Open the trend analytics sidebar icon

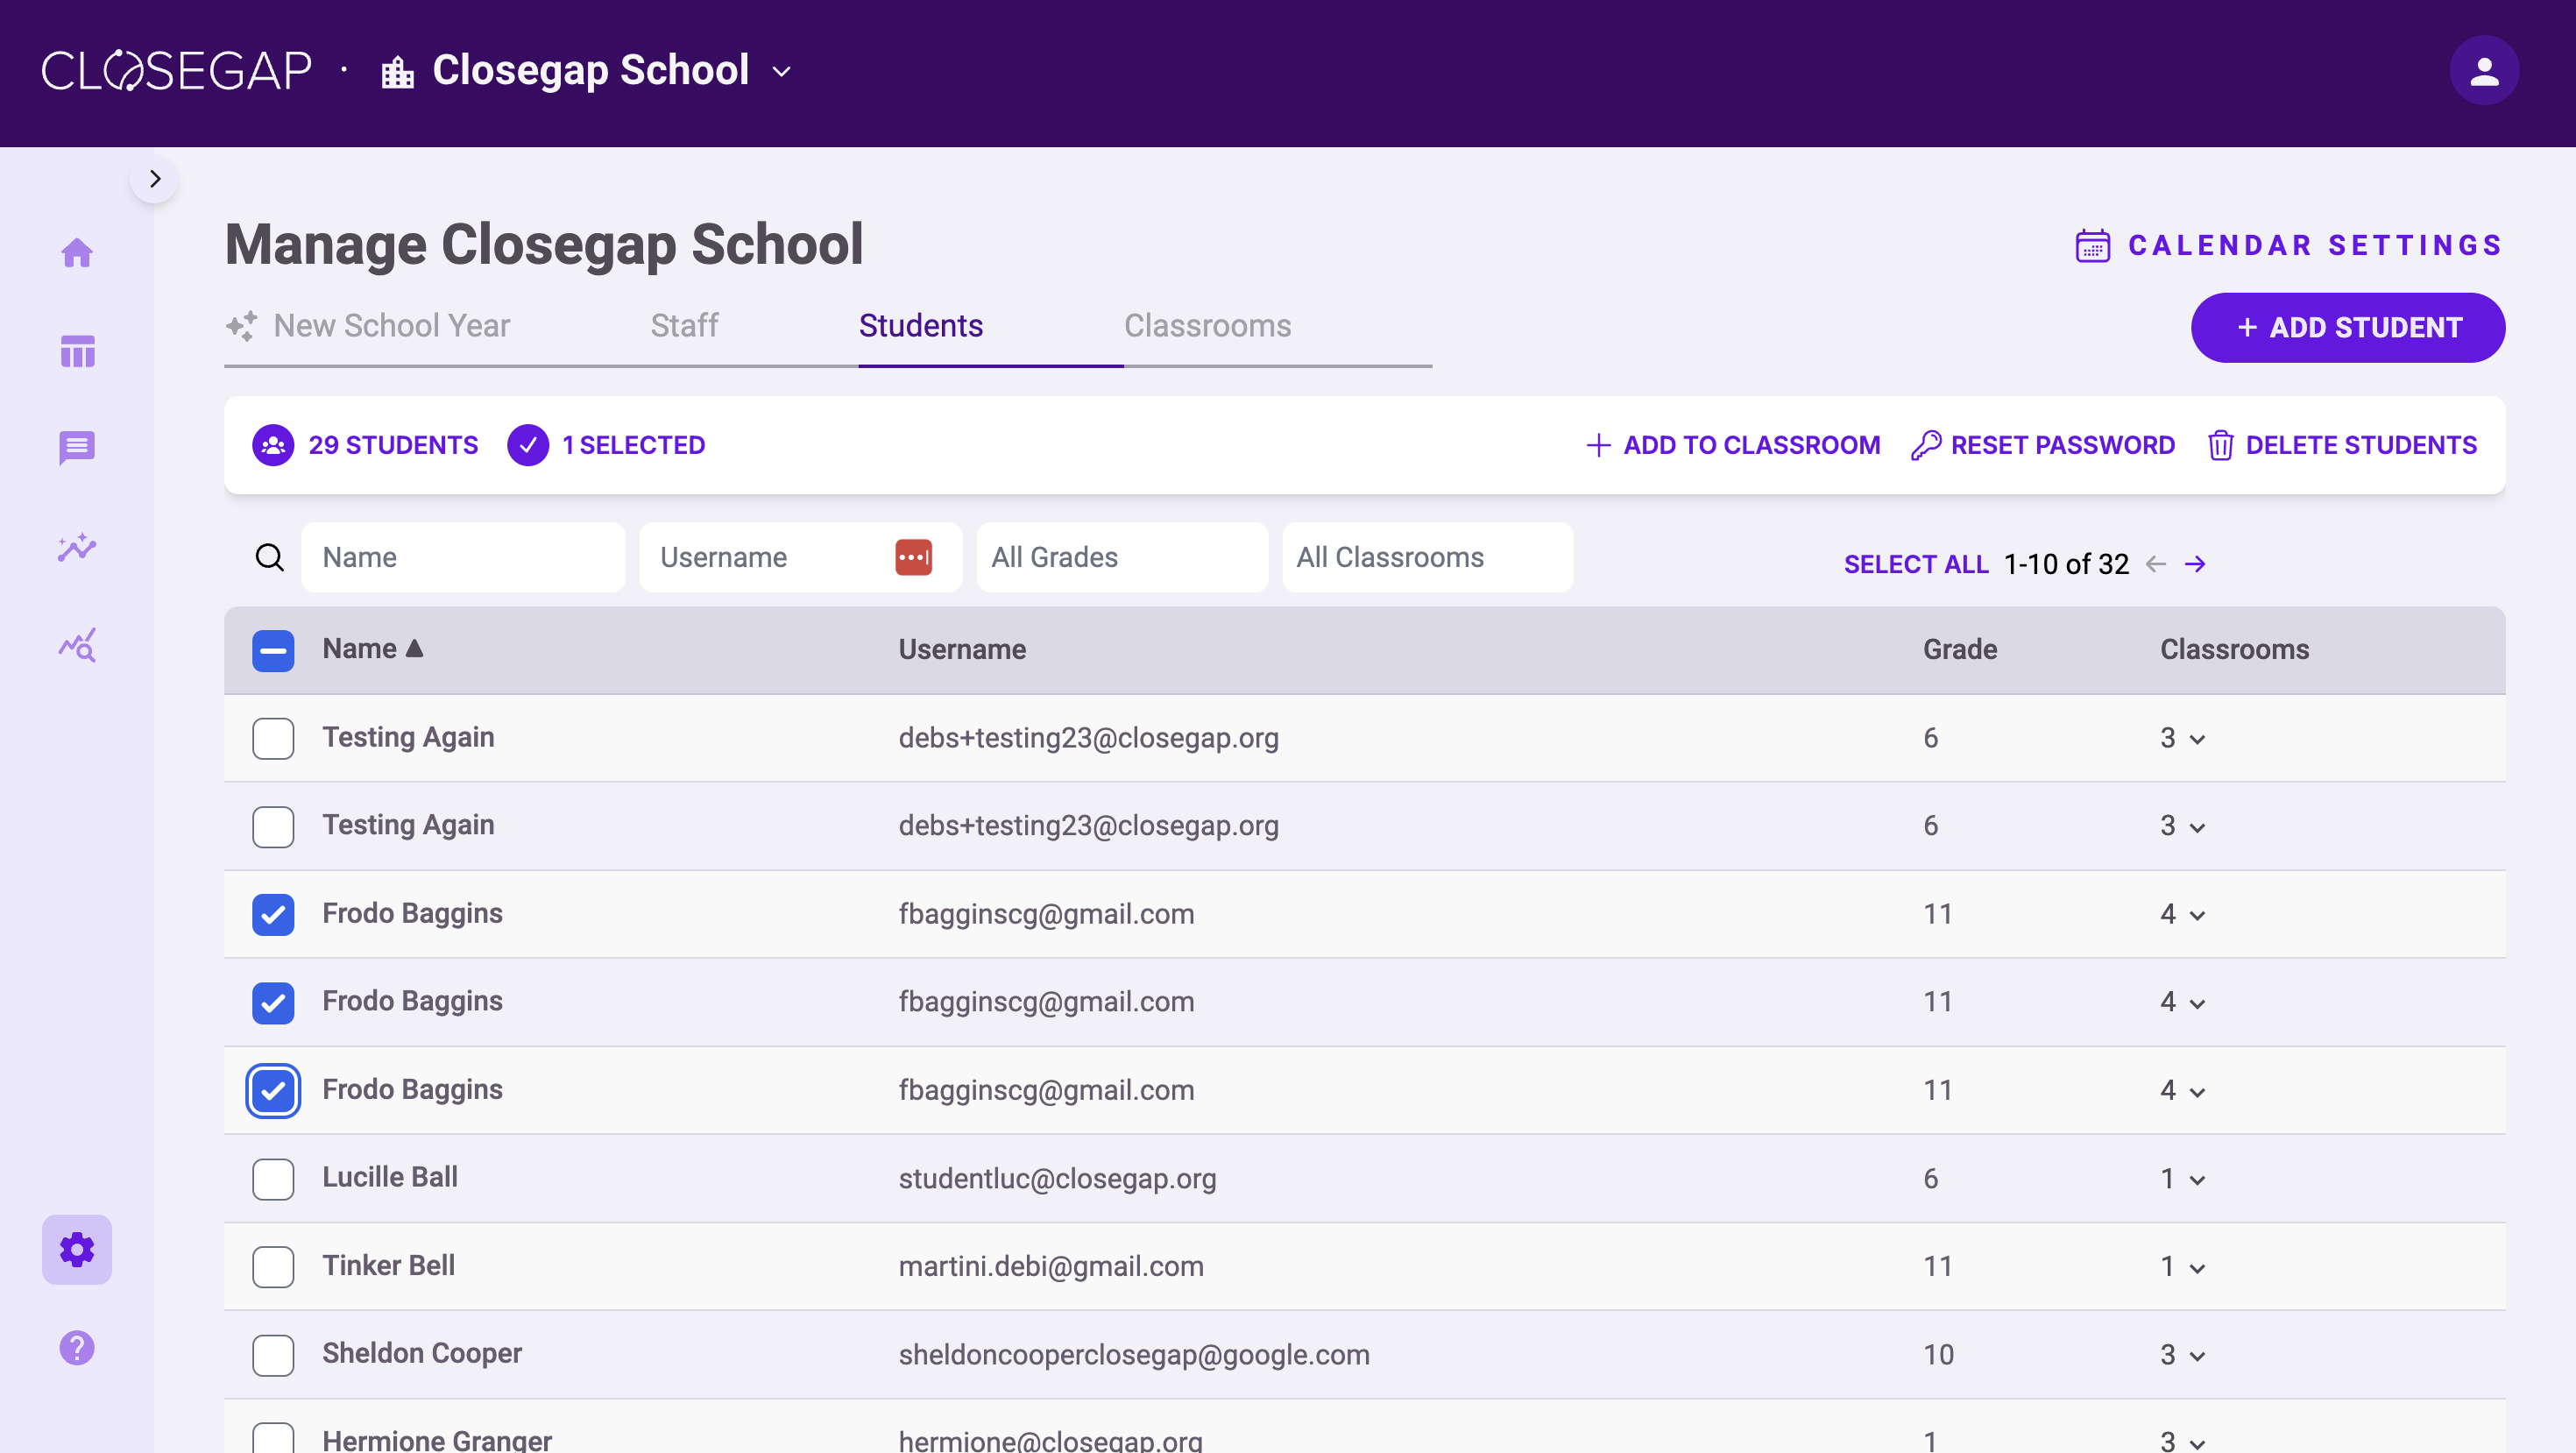click(x=77, y=547)
